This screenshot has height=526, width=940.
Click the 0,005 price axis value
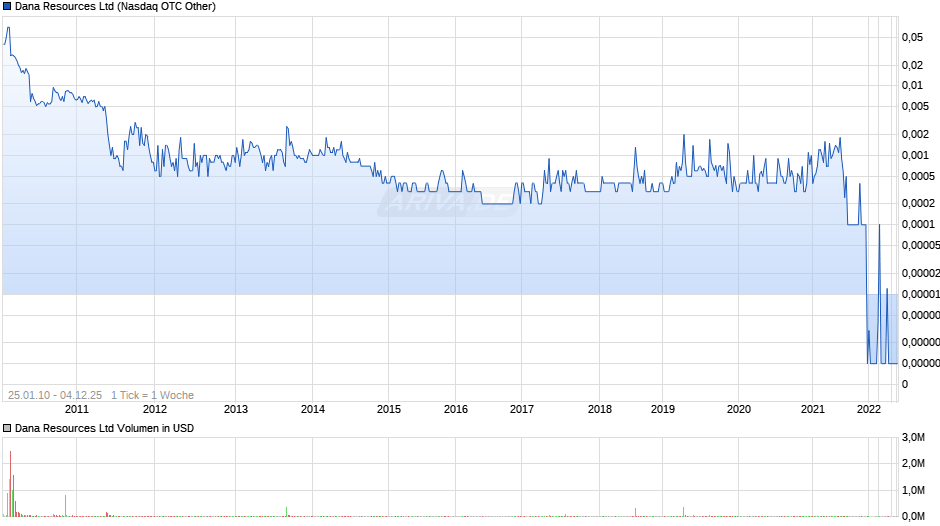tap(915, 106)
